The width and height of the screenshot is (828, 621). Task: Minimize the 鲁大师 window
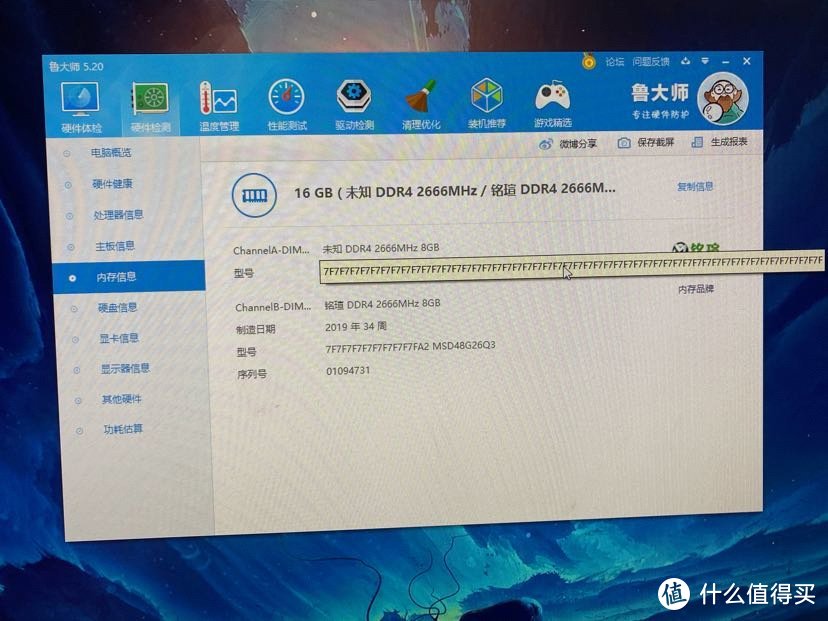(726, 62)
